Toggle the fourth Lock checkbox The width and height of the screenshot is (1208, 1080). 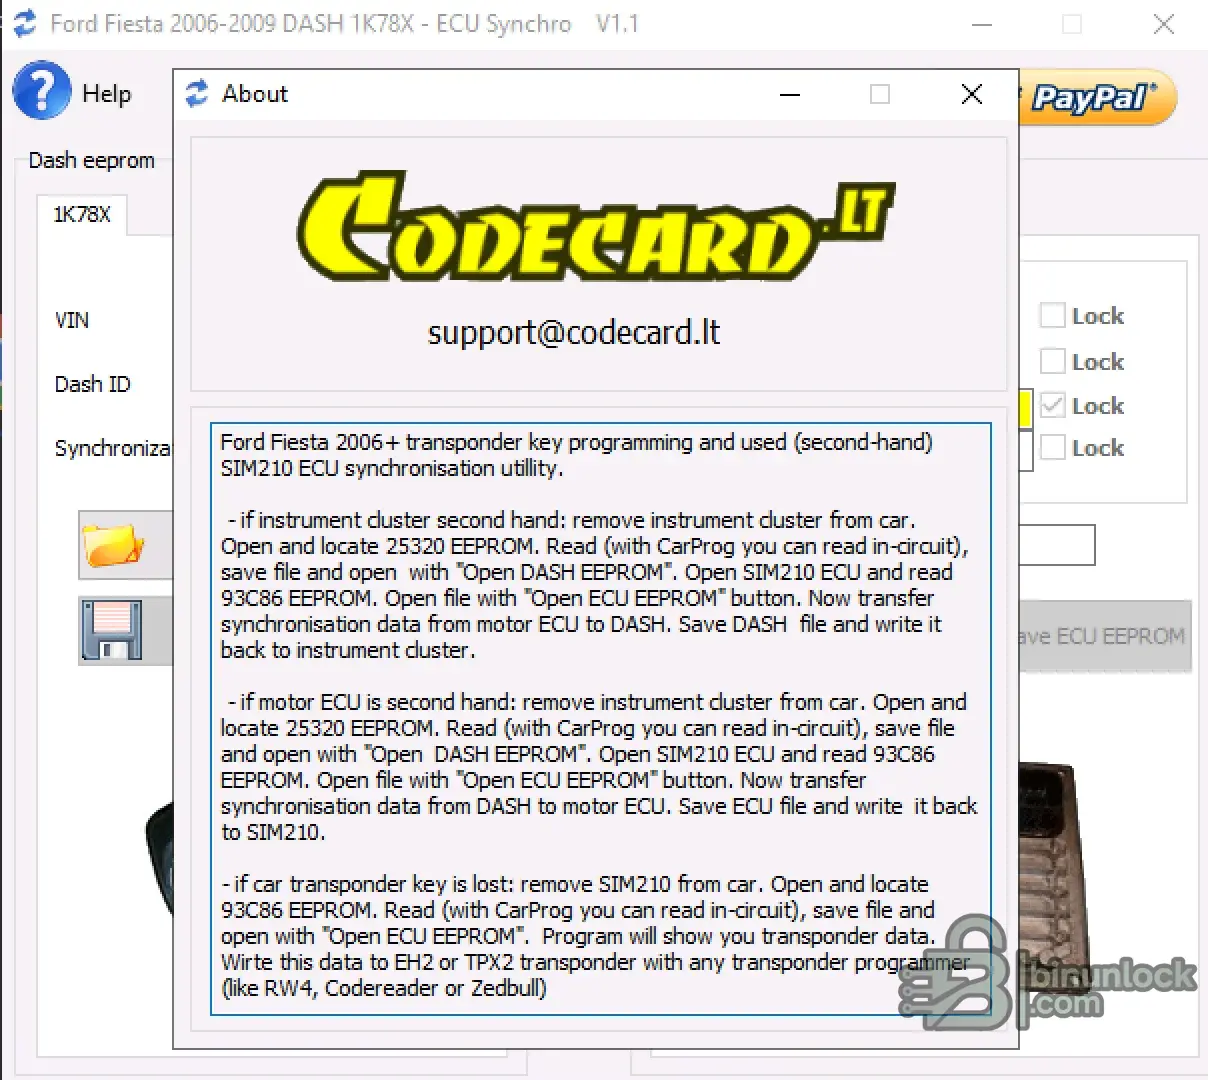[x=1052, y=448]
